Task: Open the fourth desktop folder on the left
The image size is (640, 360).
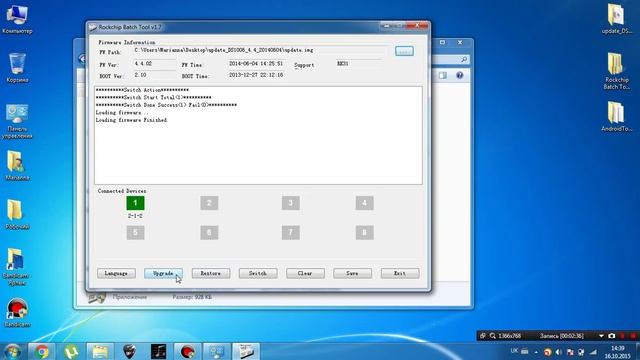Action: 17,214
